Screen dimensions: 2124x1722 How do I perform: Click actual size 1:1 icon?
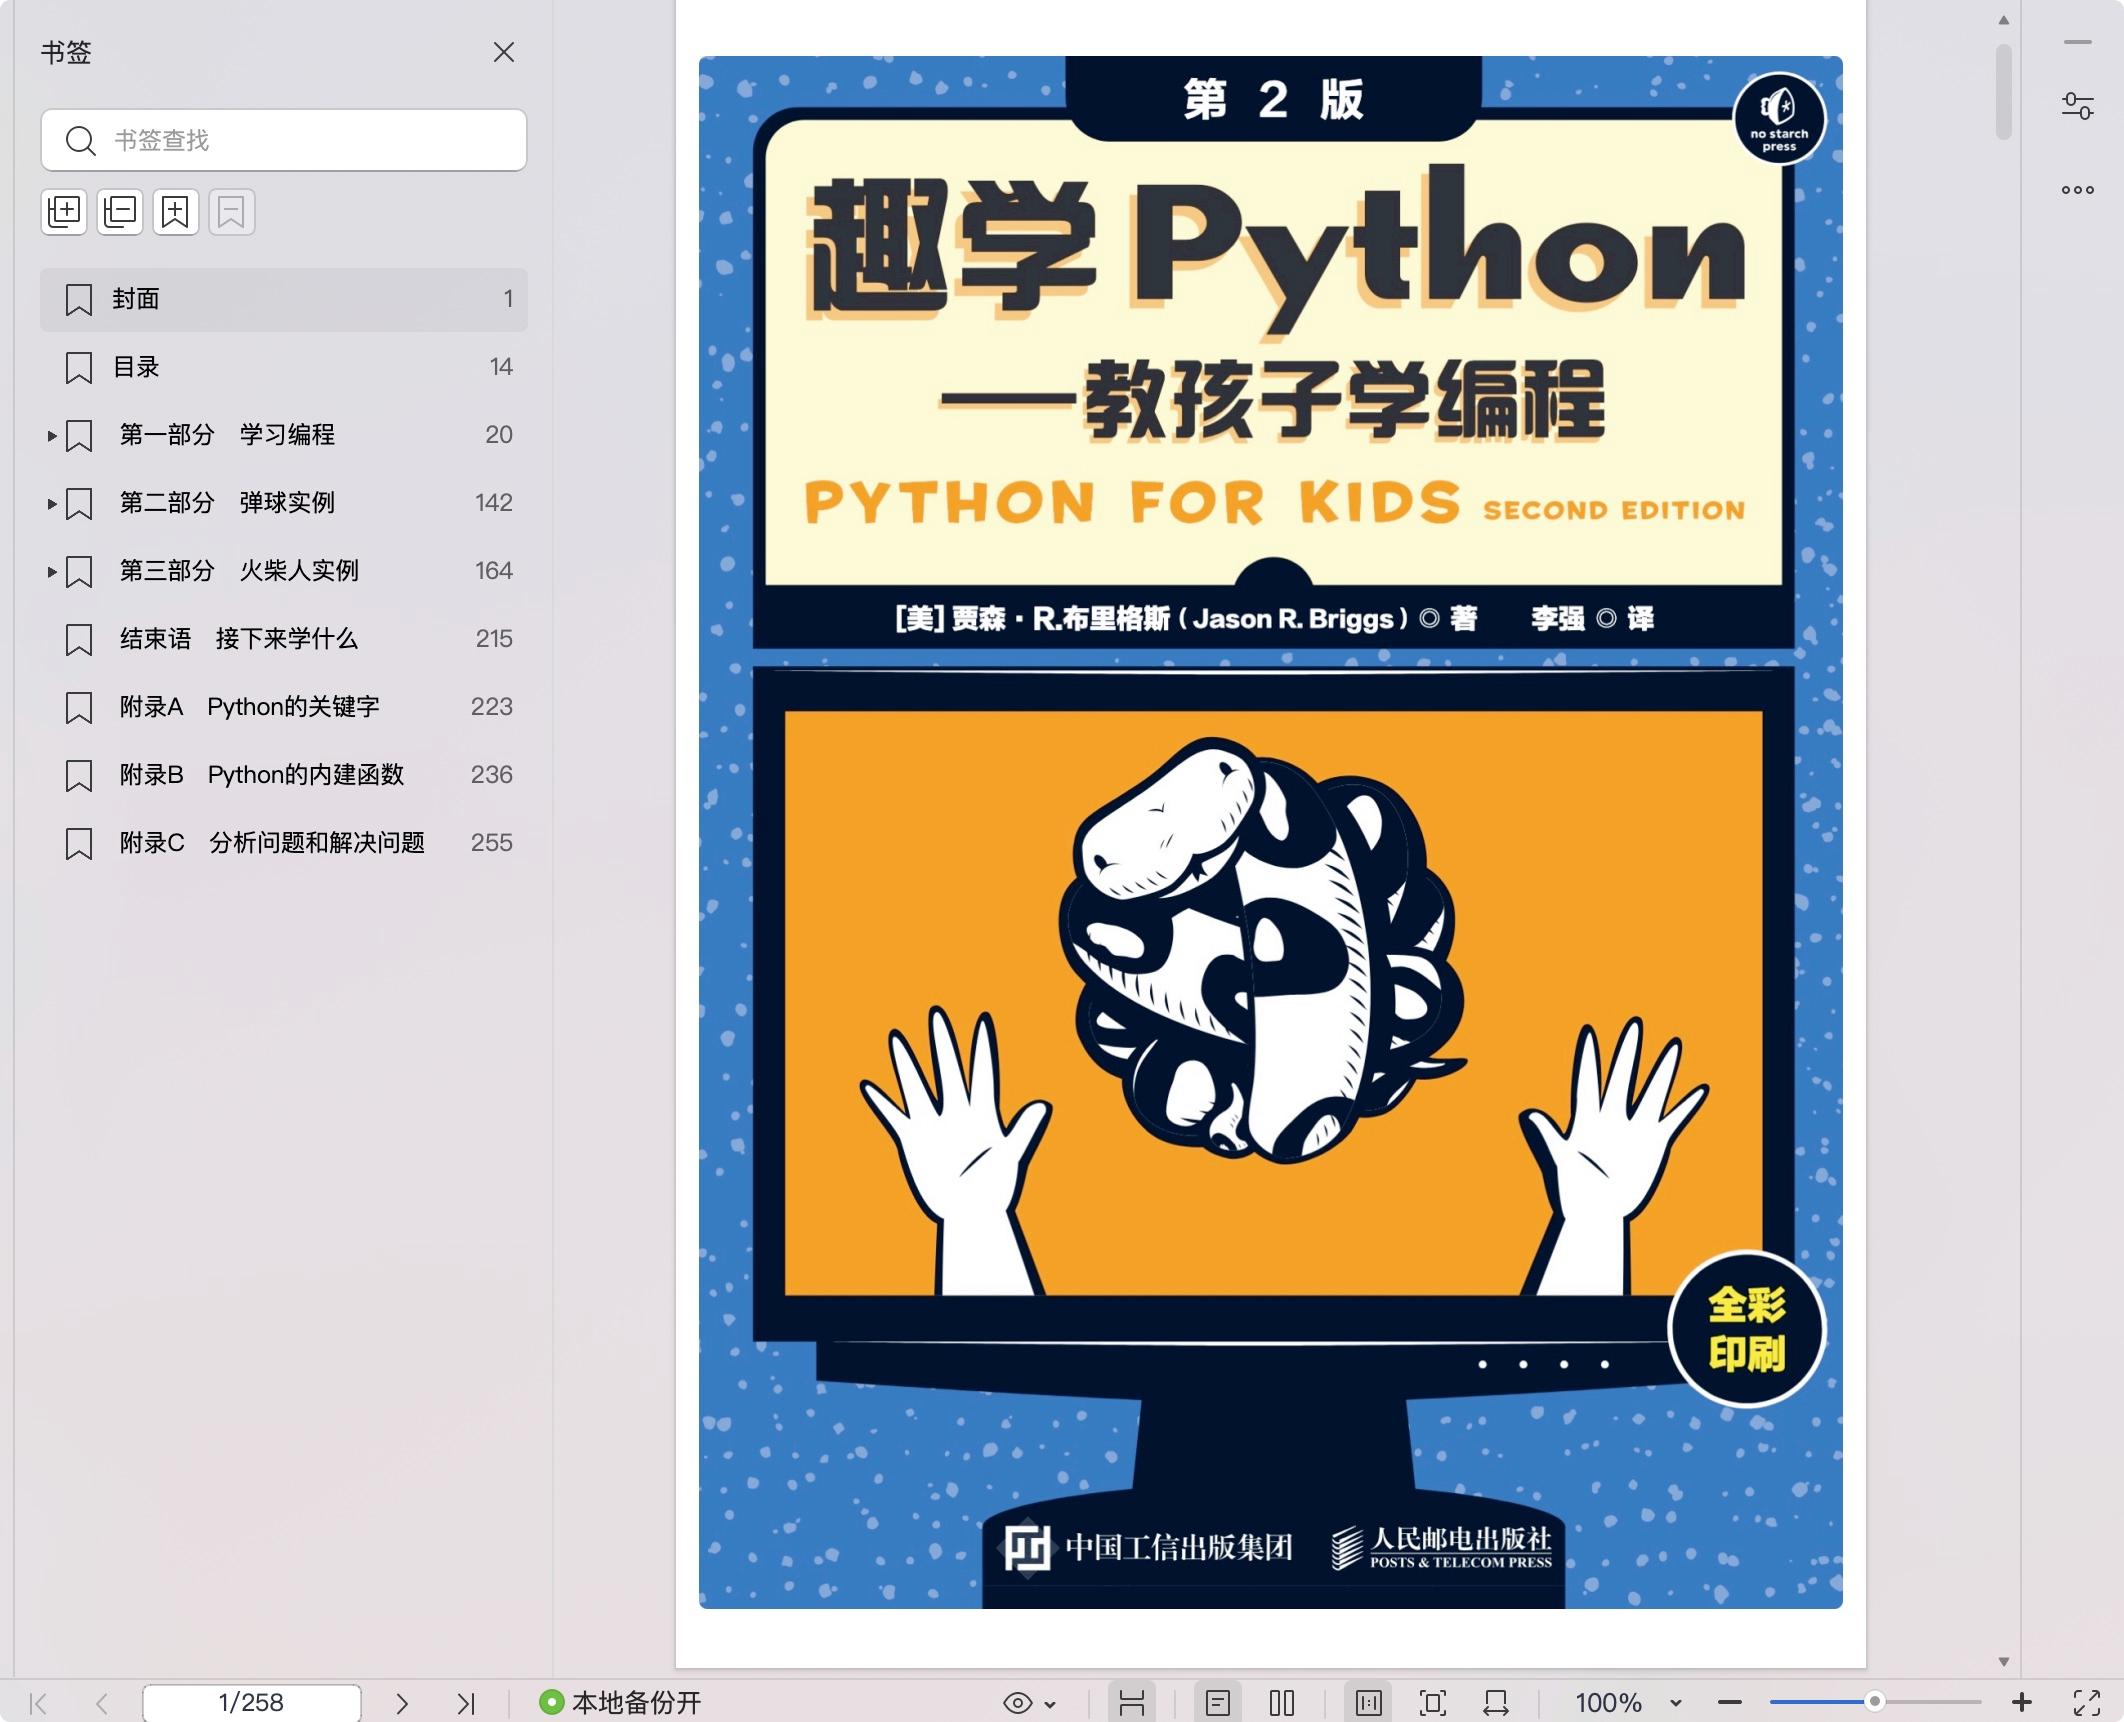(1369, 1703)
